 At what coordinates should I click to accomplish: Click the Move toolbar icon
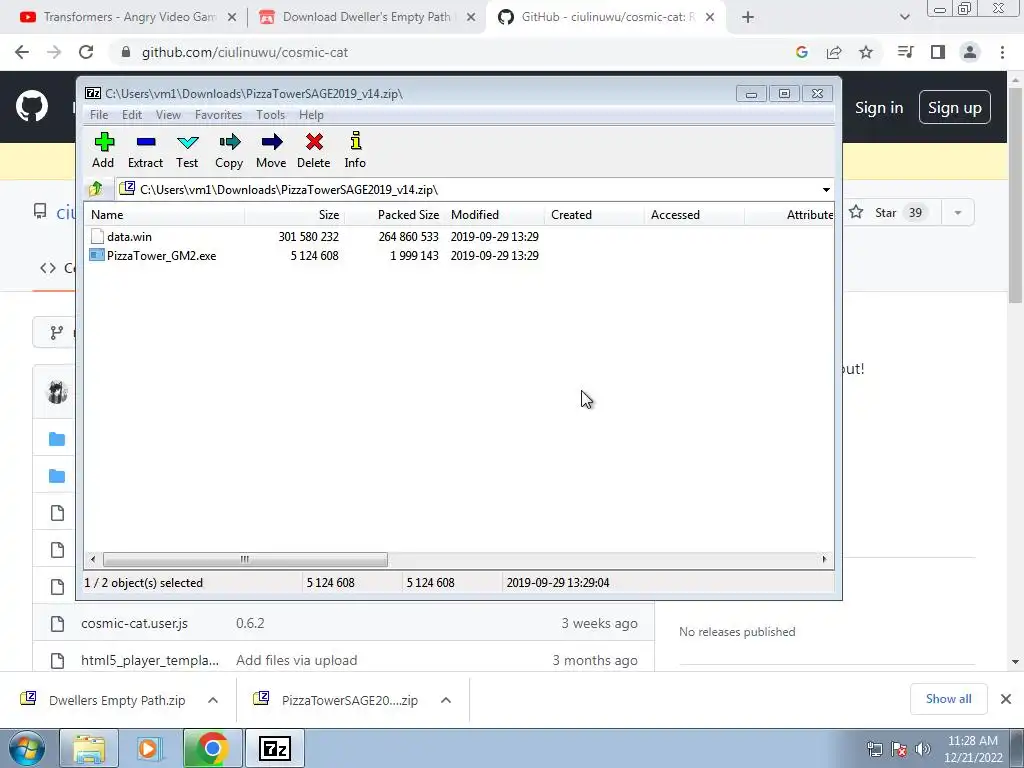point(271,150)
